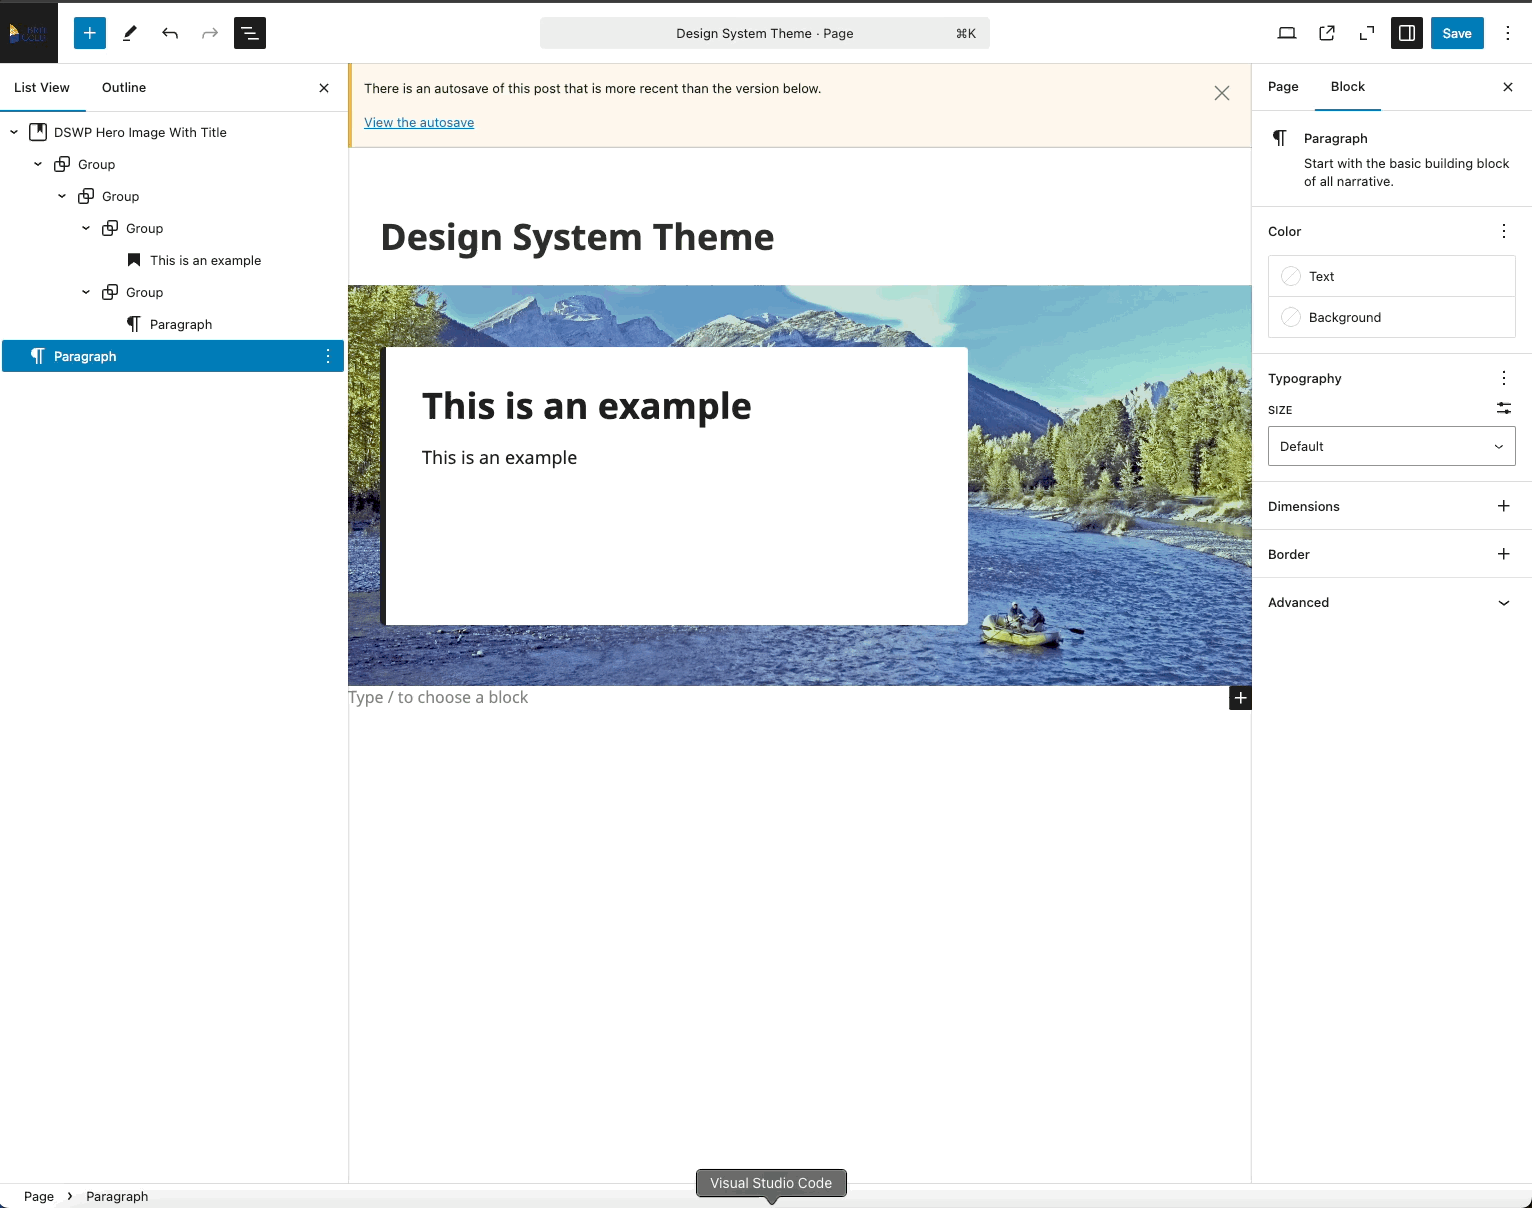Click the empty 'Type / to choose a block' paragraph
This screenshot has width=1532, height=1208.
(788, 698)
